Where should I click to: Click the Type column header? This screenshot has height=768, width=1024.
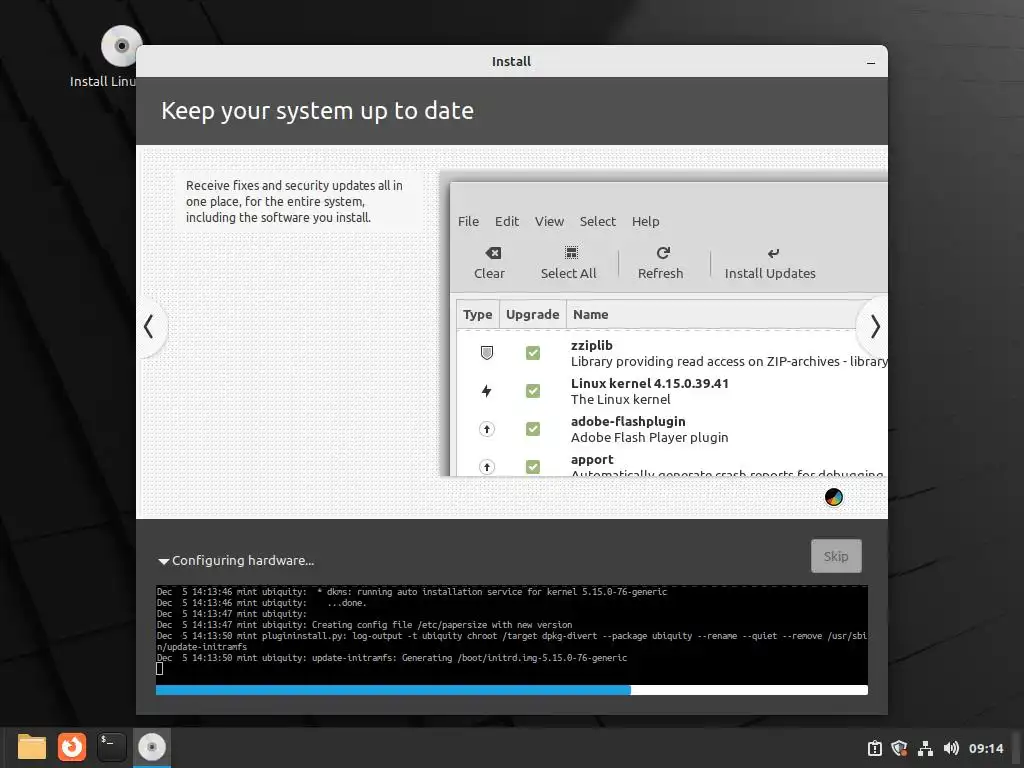477,315
